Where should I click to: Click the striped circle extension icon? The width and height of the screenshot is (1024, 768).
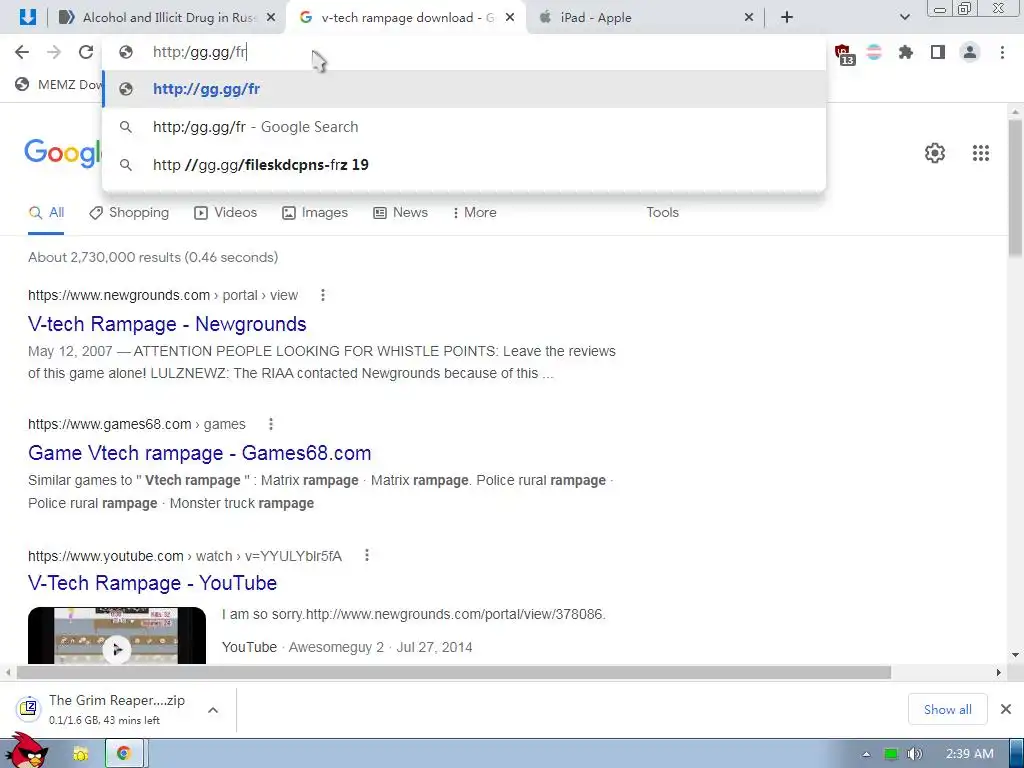[874, 52]
